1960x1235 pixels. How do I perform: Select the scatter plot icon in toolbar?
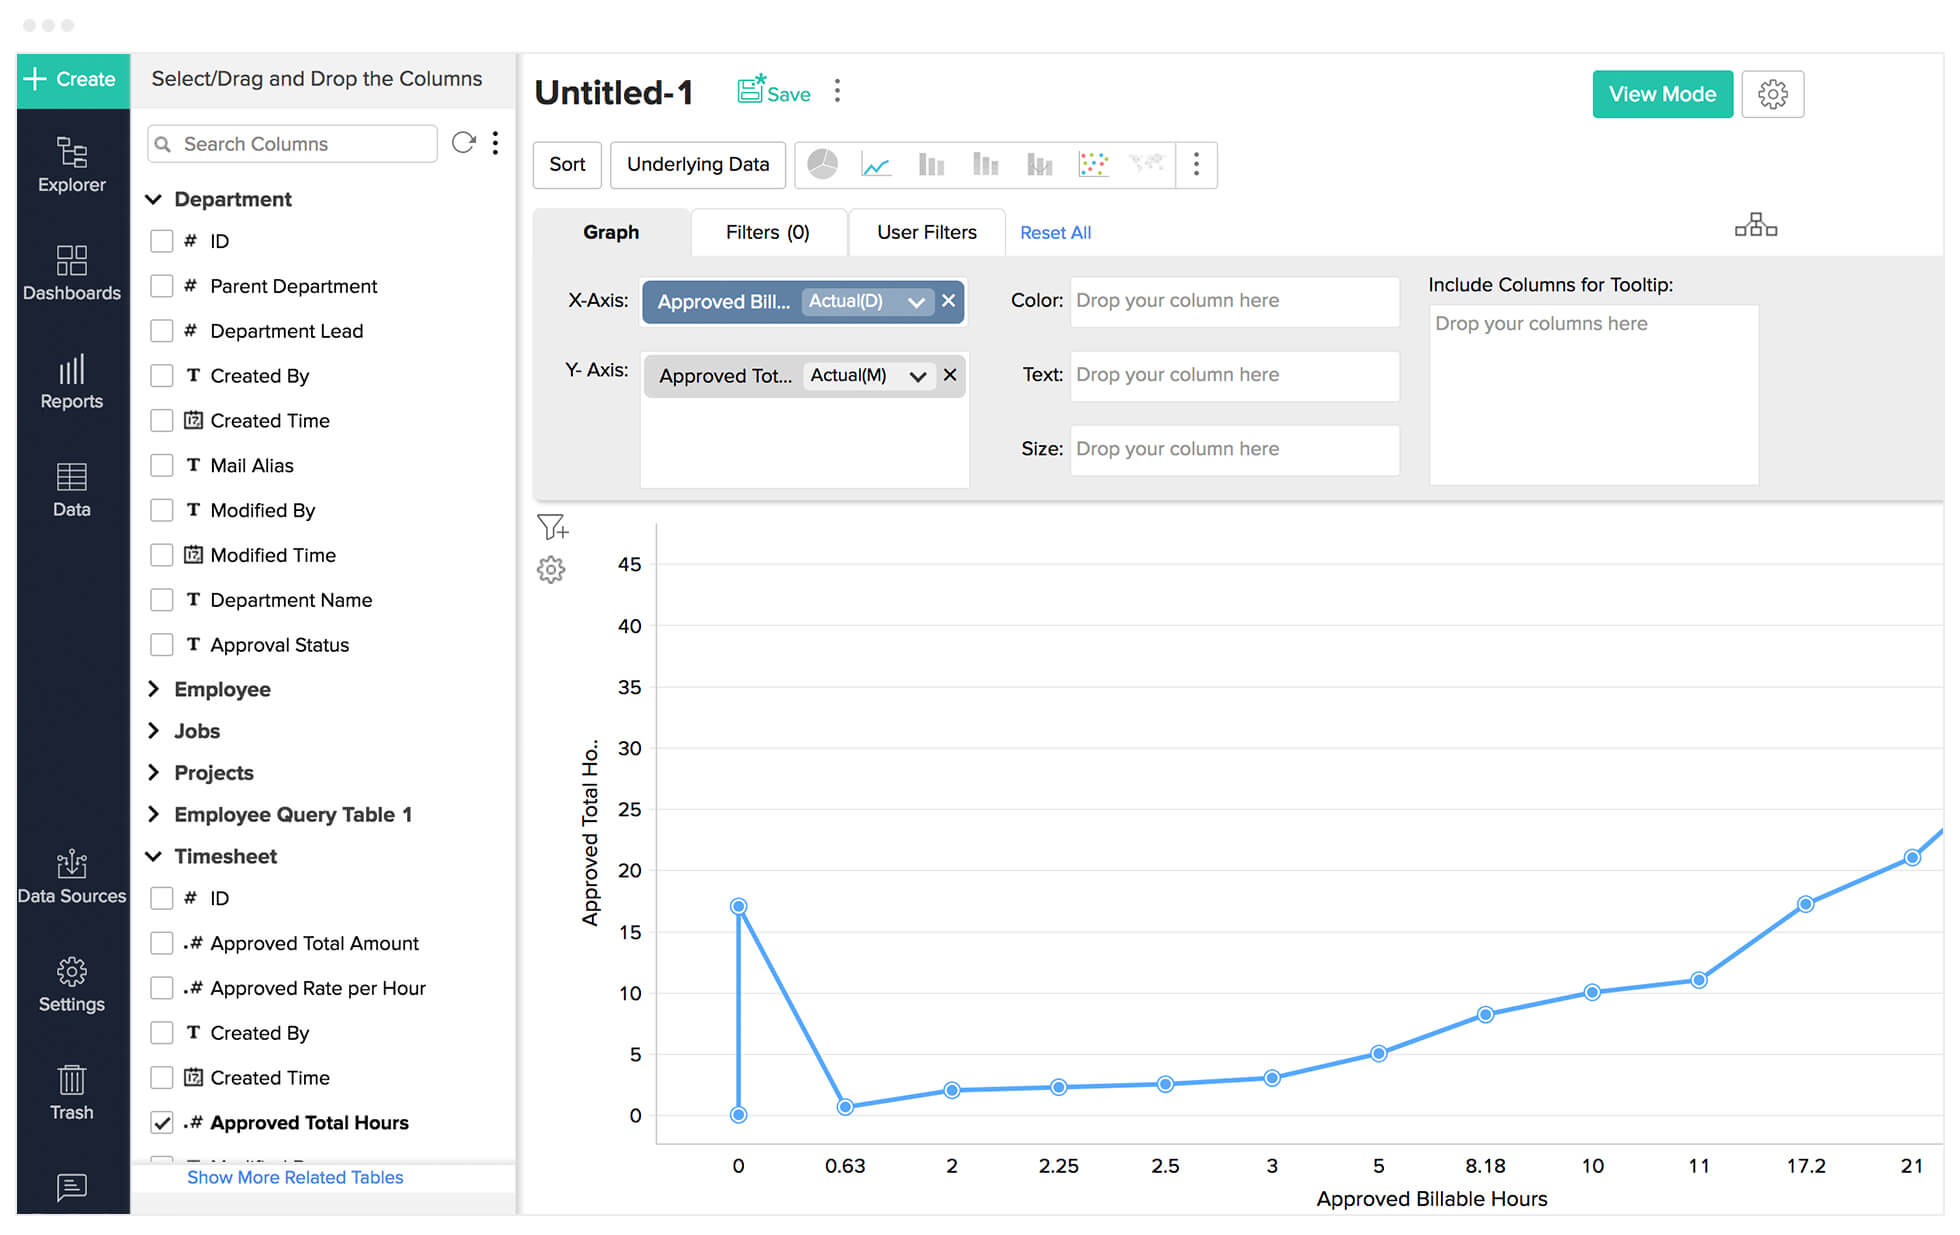tap(1095, 164)
